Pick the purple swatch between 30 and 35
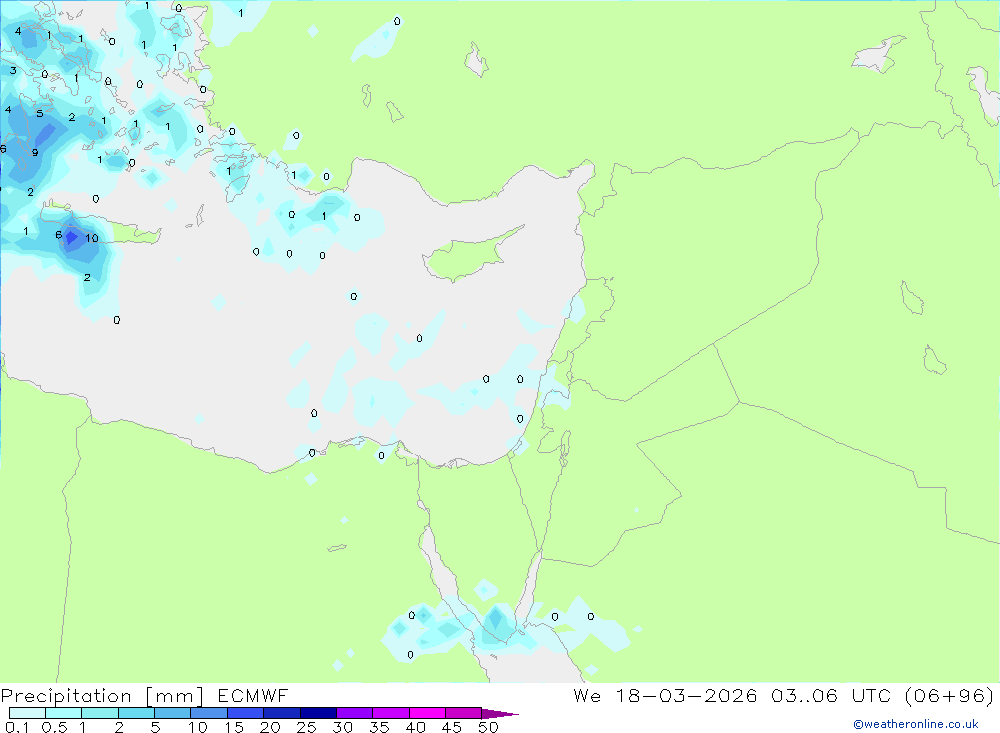 [354, 713]
